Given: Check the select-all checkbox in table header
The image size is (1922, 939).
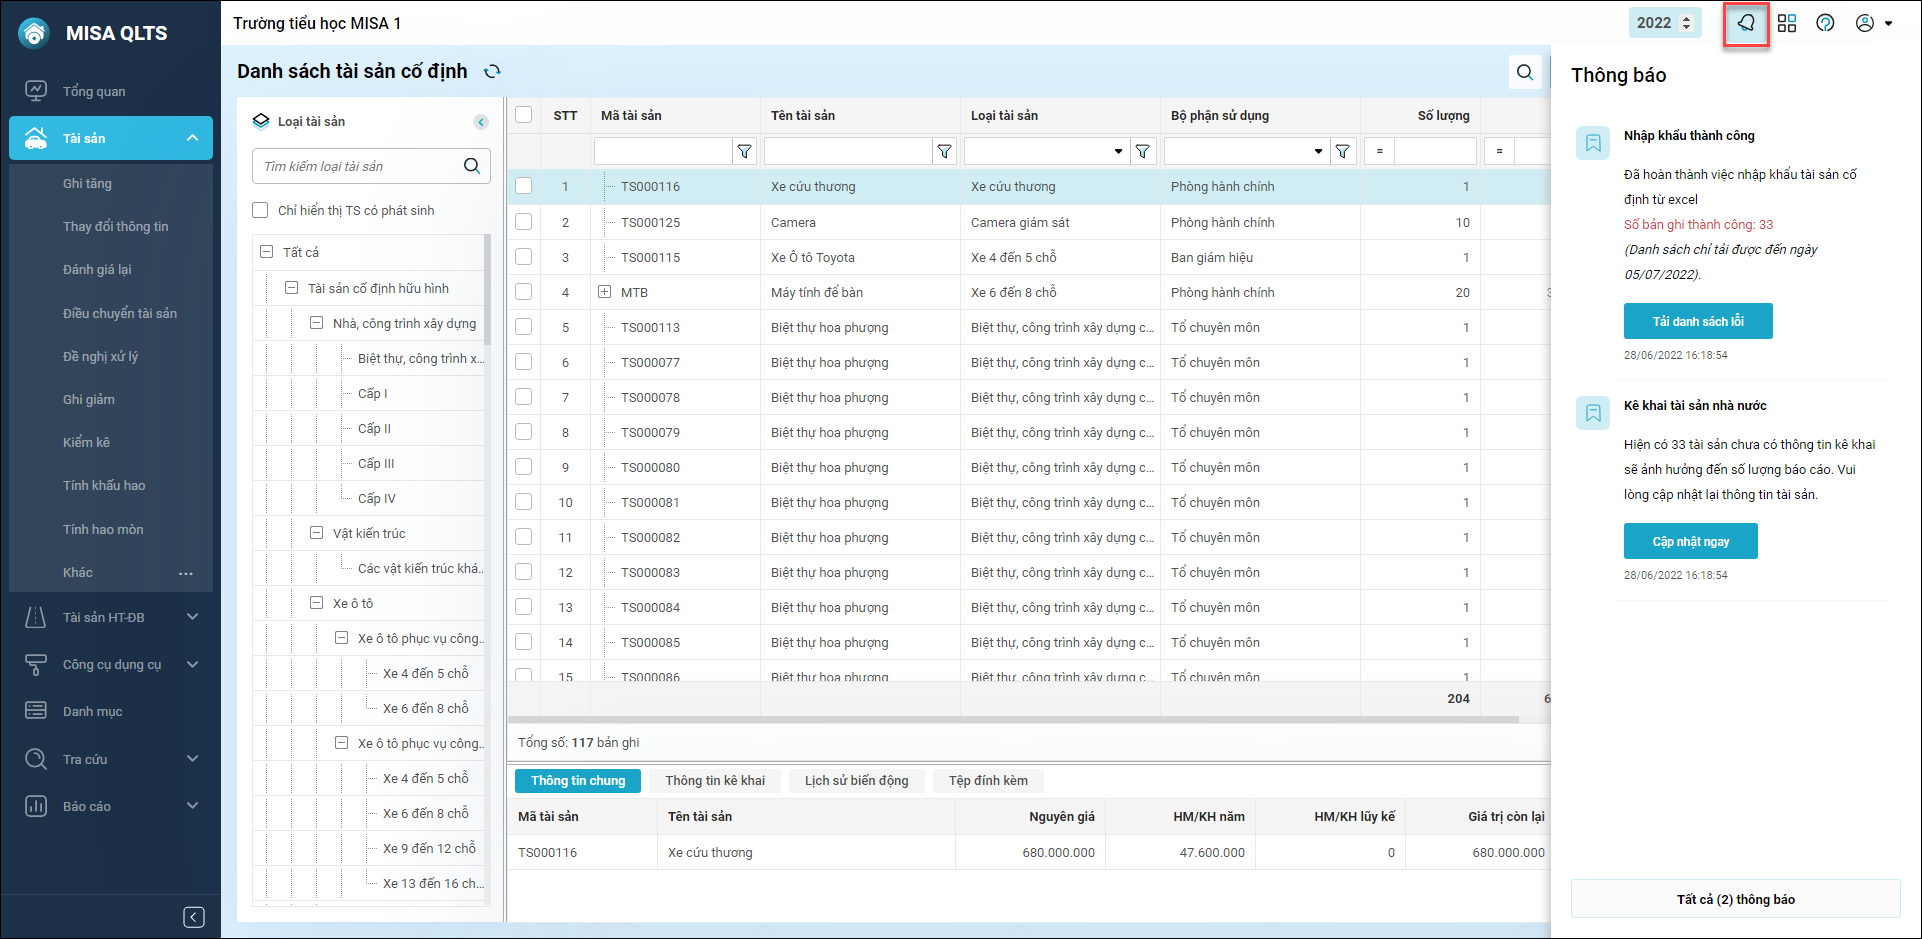Looking at the screenshot, I should click(524, 115).
